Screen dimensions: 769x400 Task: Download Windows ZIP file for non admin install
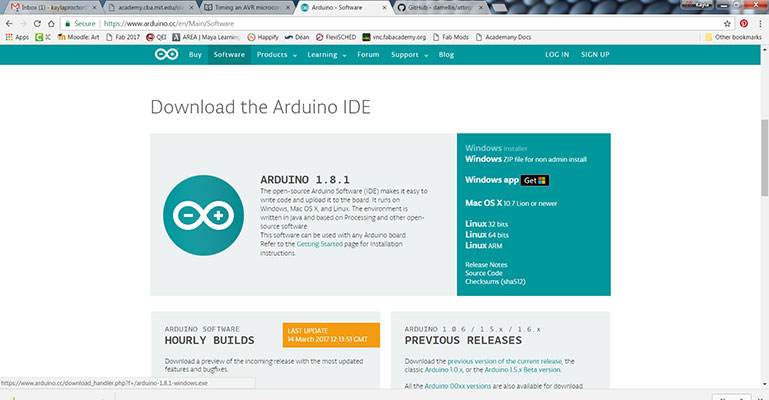coord(526,159)
